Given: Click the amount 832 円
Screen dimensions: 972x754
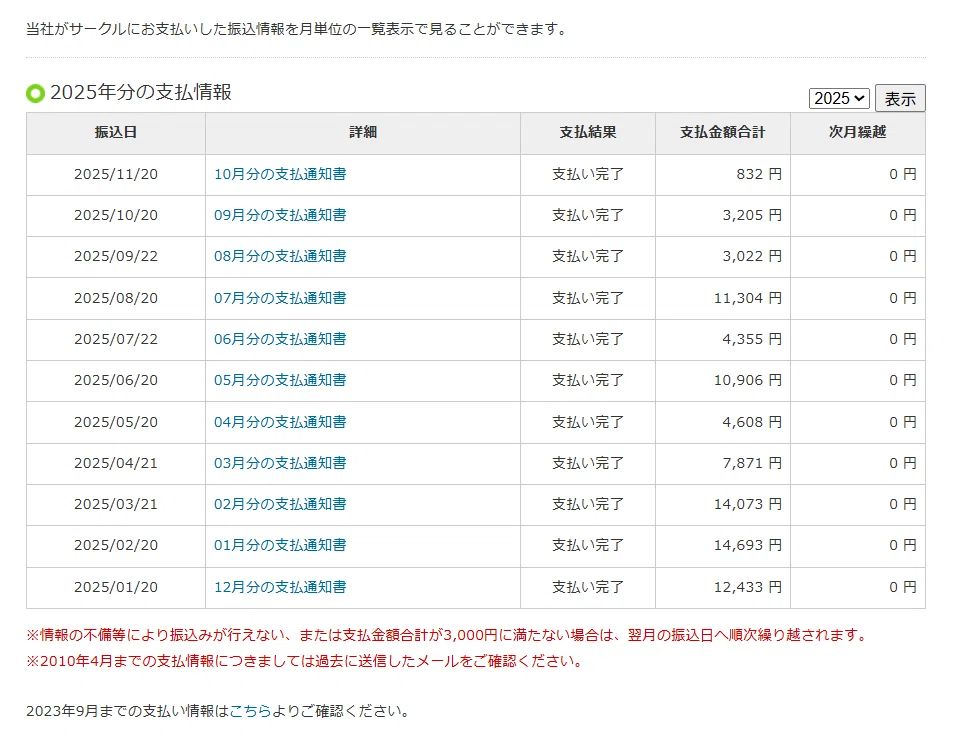Looking at the screenshot, I should coord(759,174).
